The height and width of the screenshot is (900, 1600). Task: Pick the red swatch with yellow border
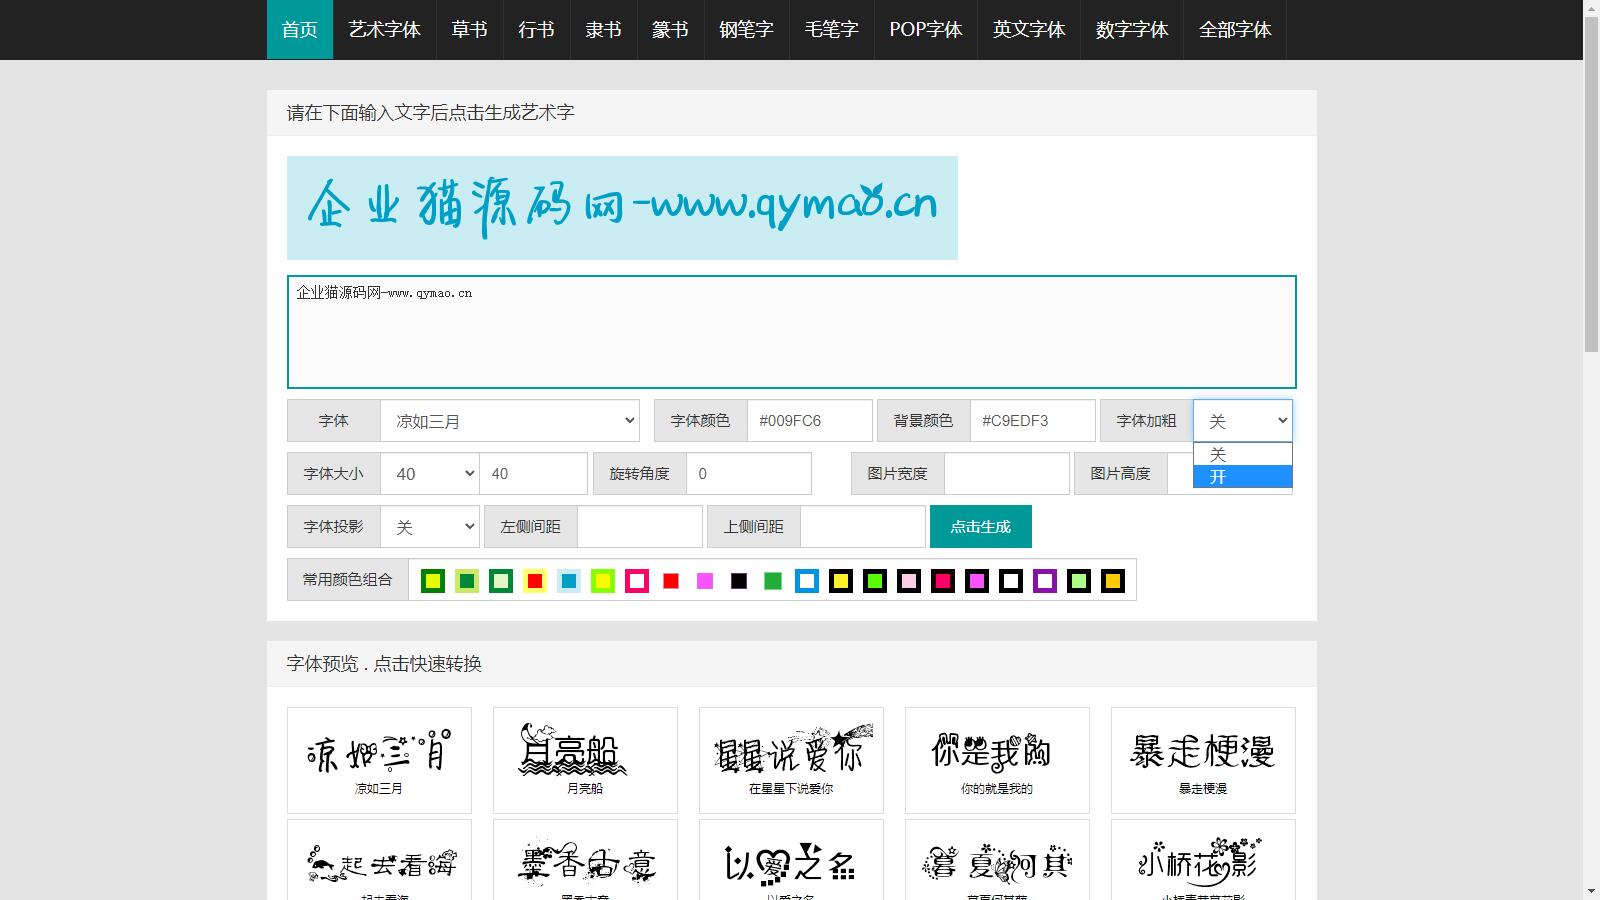pos(535,581)
